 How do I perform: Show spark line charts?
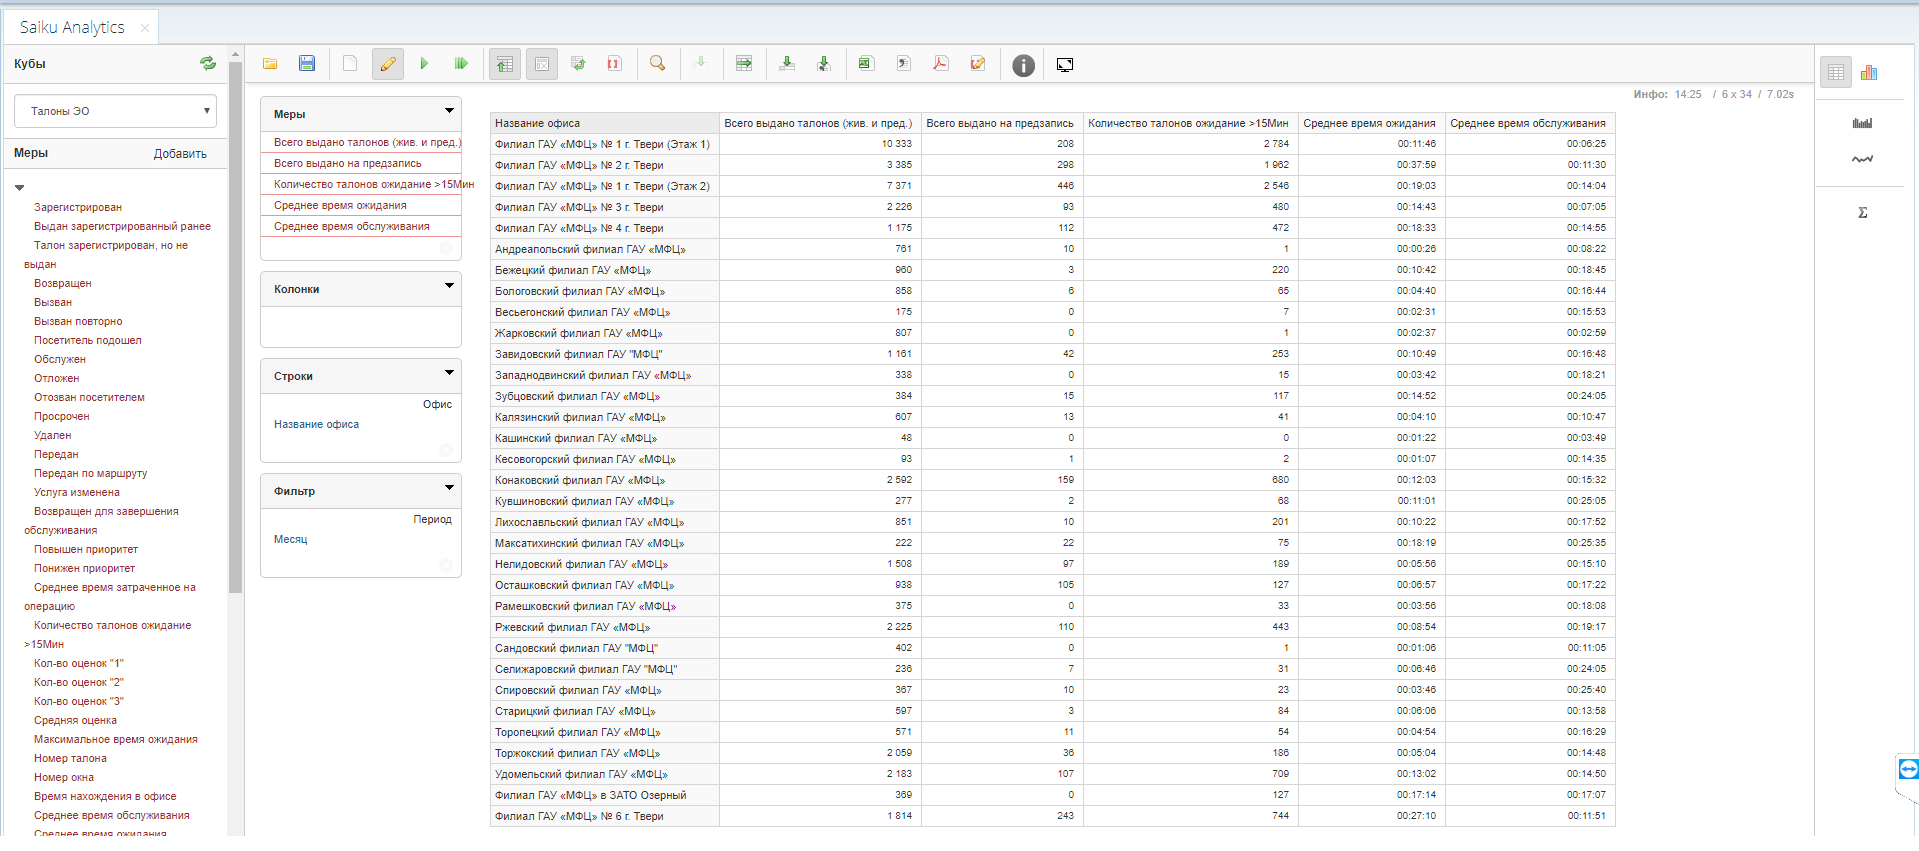[1862, 159]
